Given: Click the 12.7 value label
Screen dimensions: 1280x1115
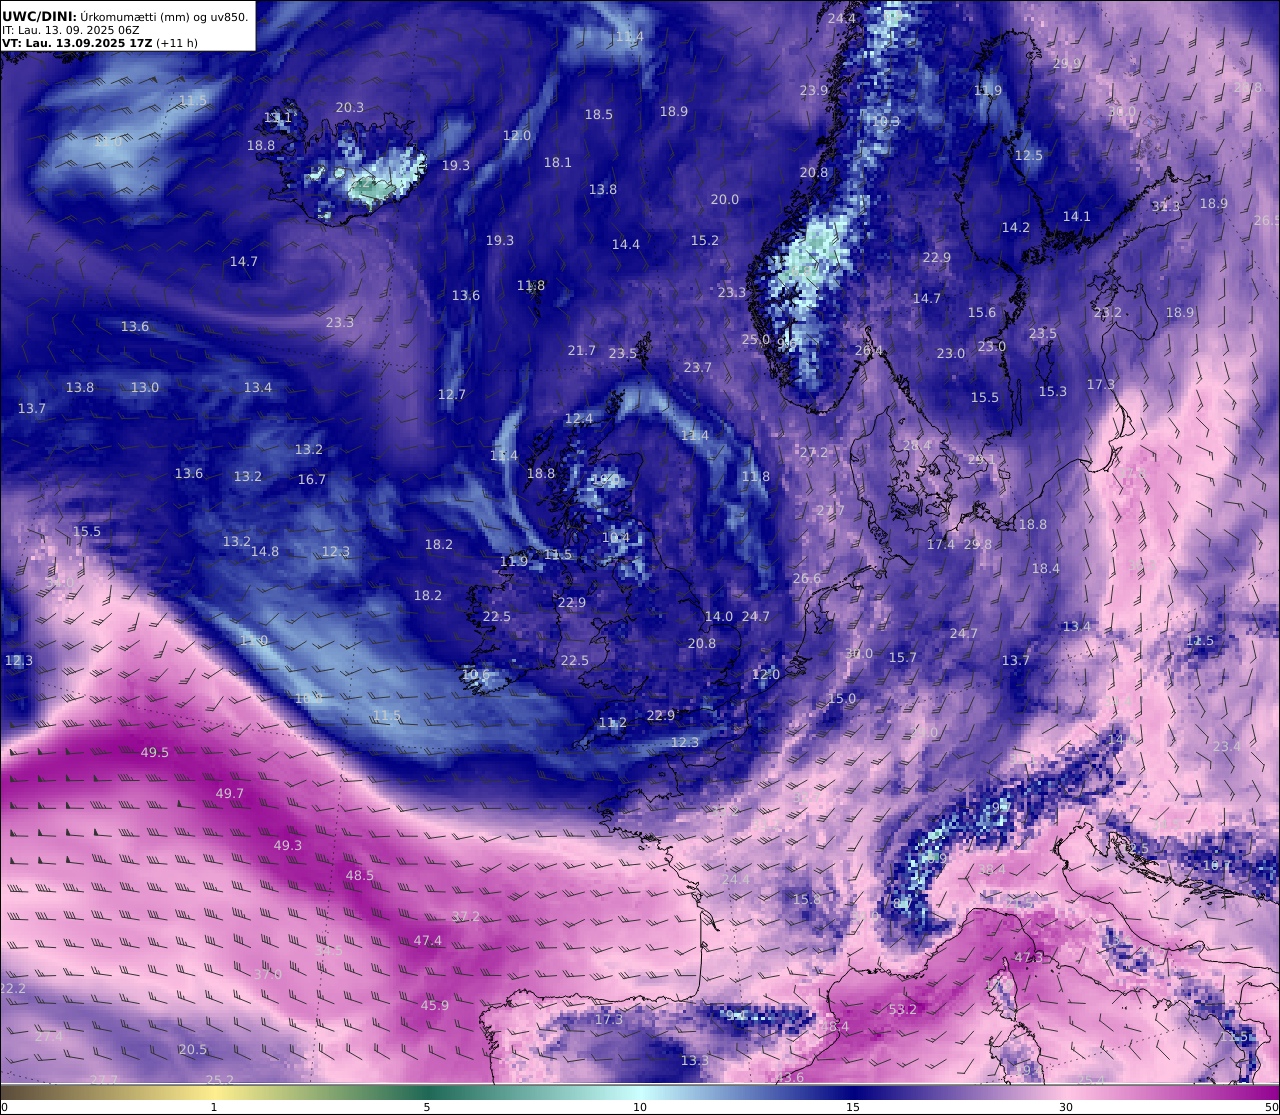Looking at the screenshot, I should [452, 394].
